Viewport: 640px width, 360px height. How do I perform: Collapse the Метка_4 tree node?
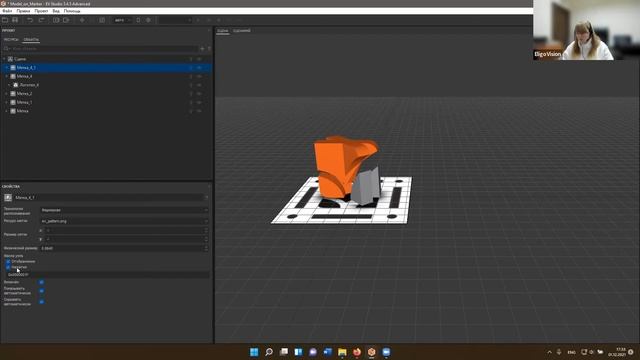[7, 76]
